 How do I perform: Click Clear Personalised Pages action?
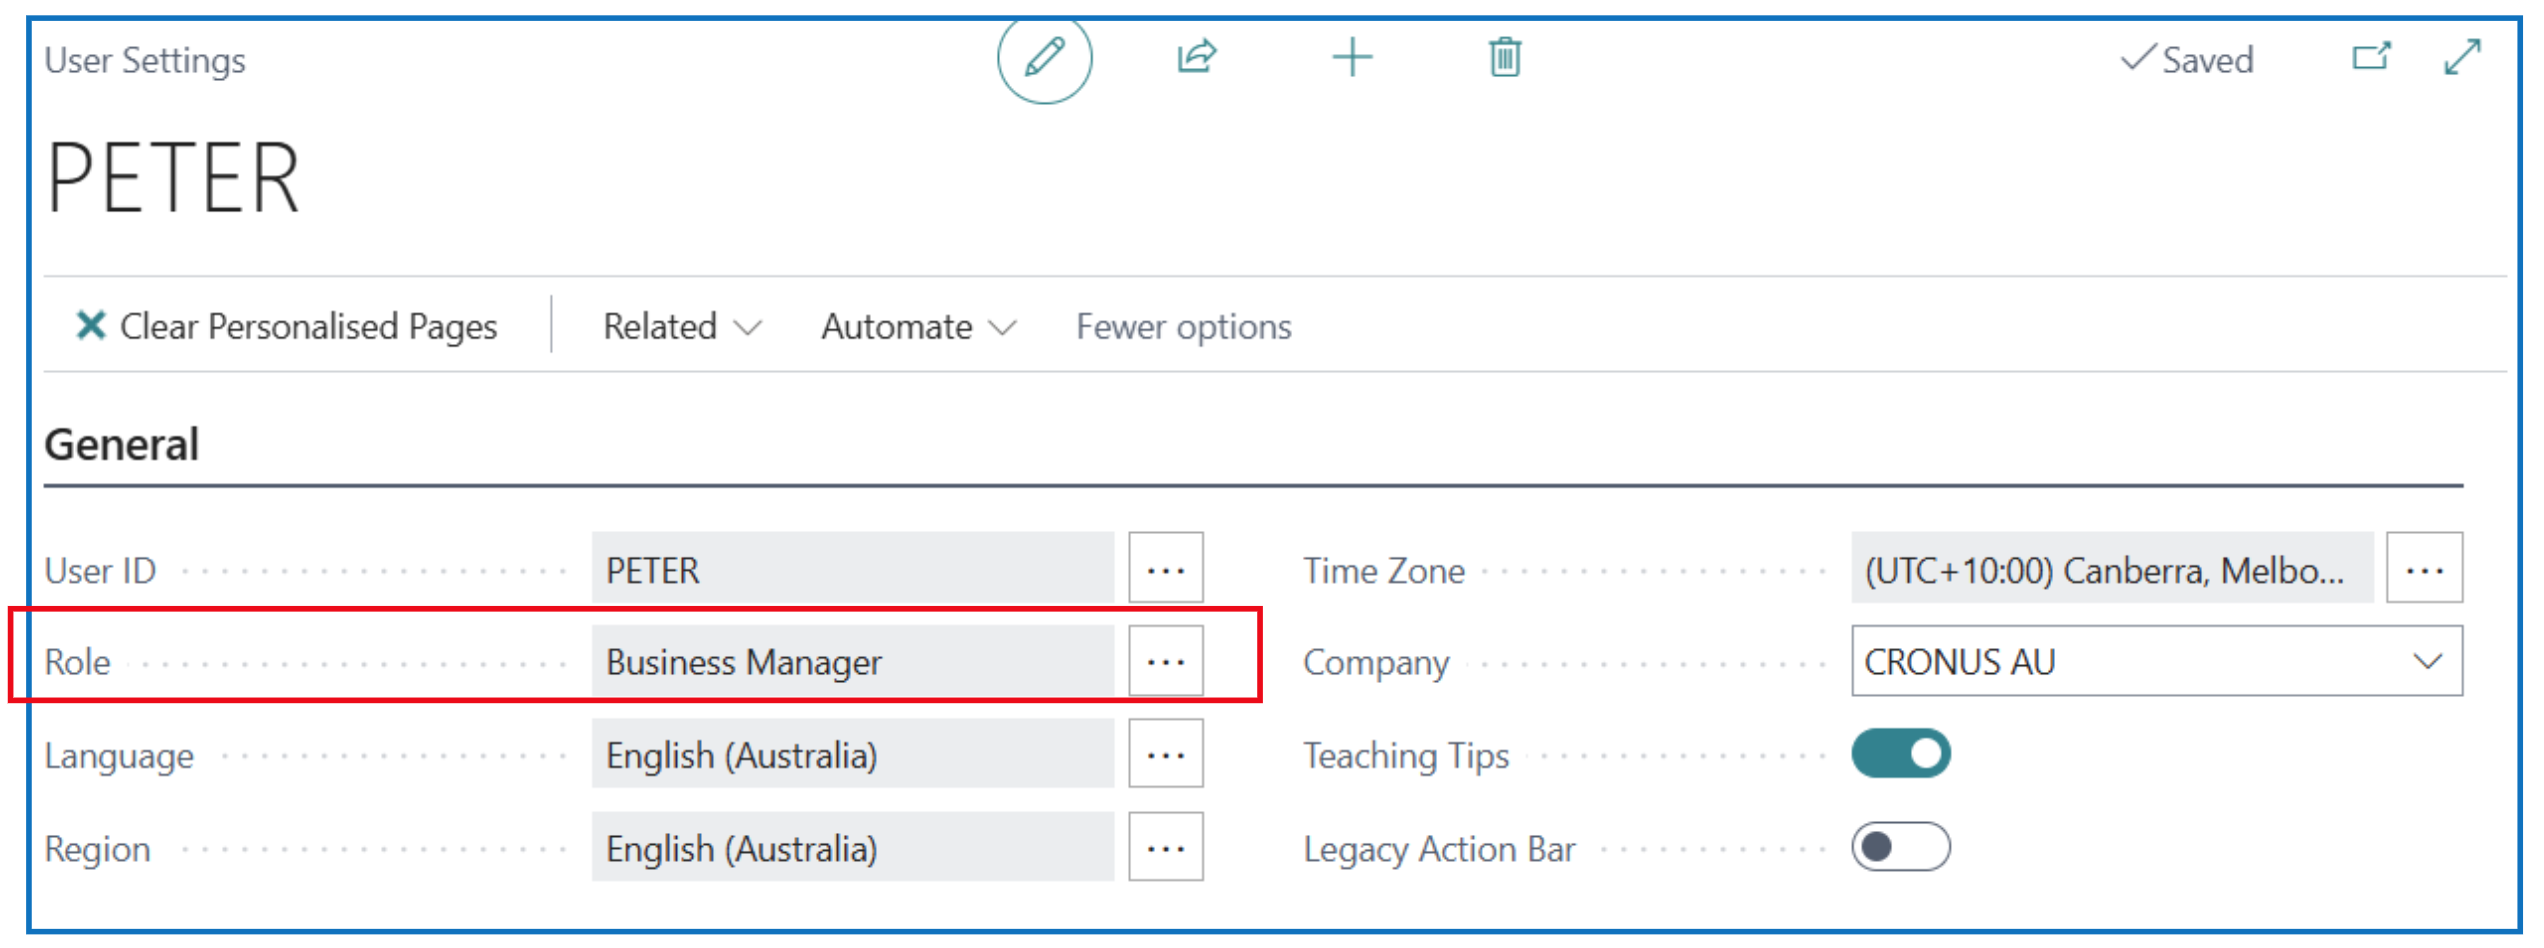[286, 326]
